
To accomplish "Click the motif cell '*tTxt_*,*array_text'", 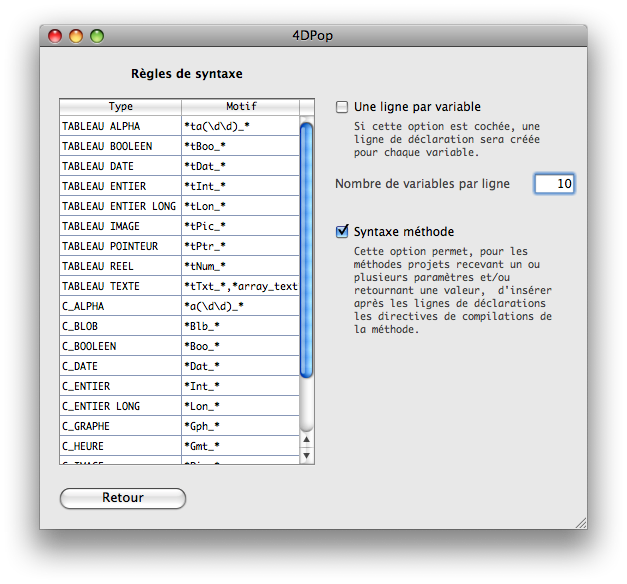I will click(240, 286).
